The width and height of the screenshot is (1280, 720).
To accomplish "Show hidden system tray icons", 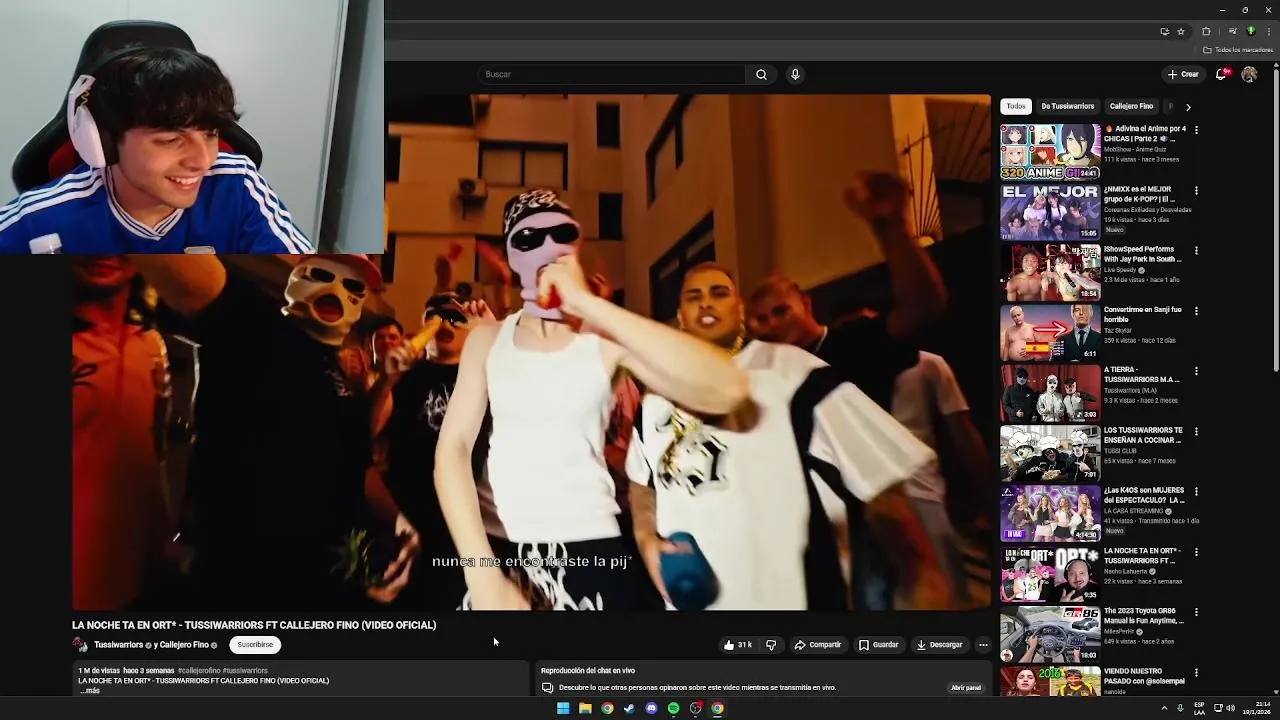I will (x=1164, y=708).
